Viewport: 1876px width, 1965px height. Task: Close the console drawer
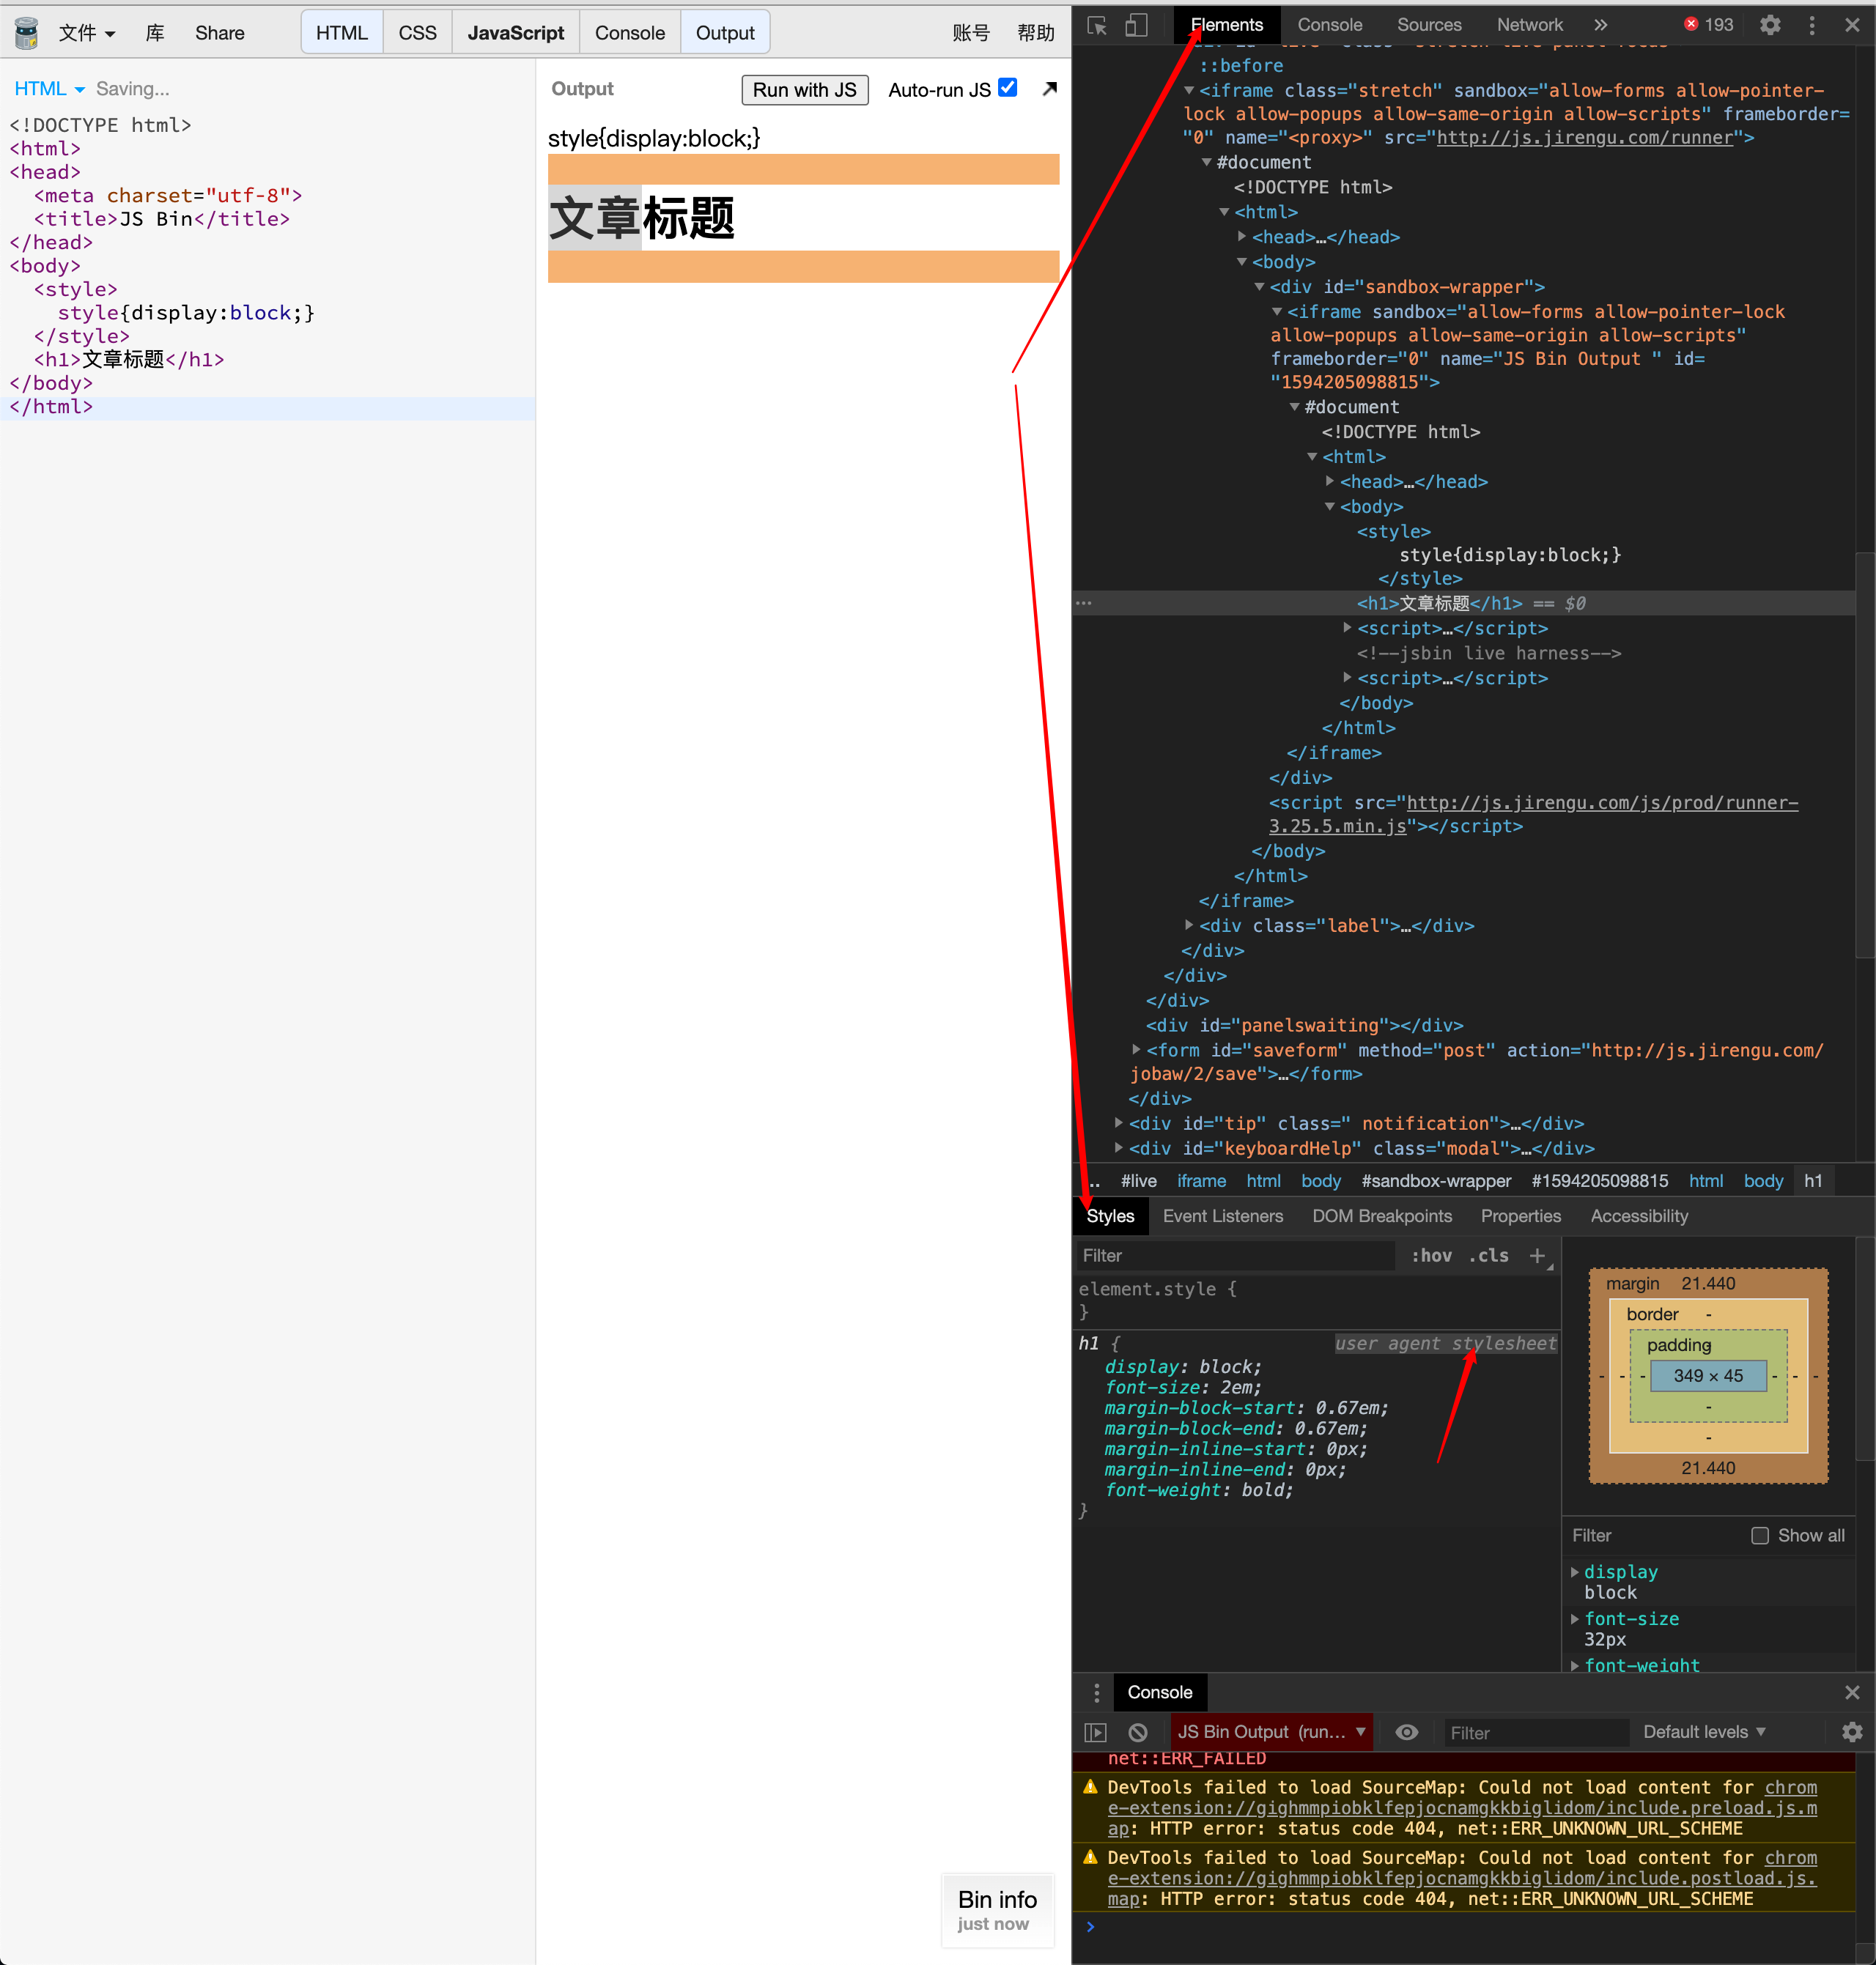[x=1852, y=1692]
